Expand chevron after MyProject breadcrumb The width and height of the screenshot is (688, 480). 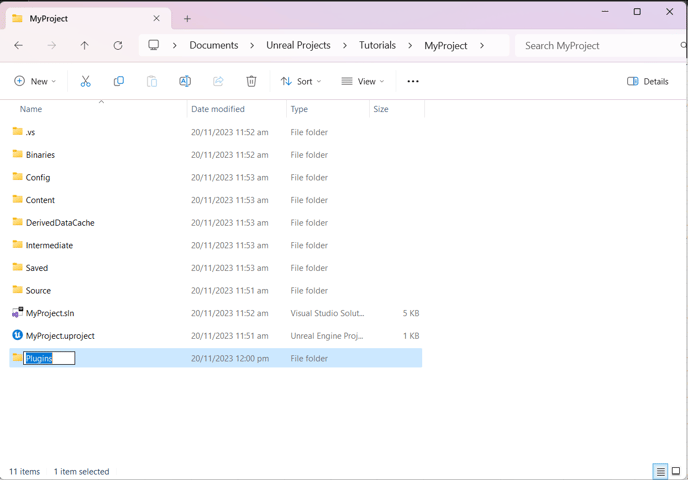tap(482, 46)
